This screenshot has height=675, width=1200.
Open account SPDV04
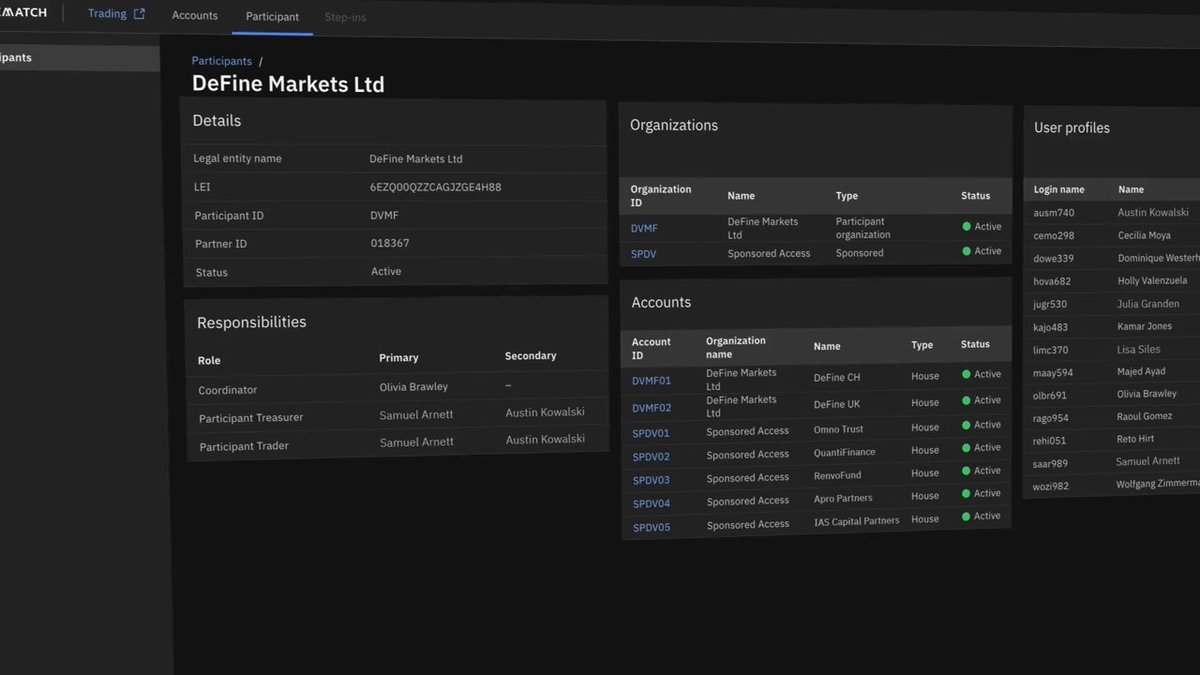652,504
